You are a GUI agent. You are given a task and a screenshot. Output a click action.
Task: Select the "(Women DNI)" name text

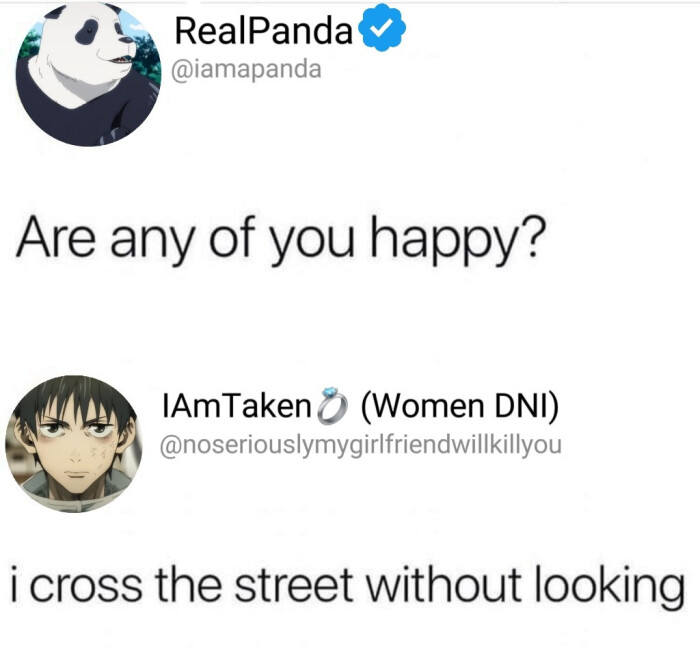[x=460, y=406]
